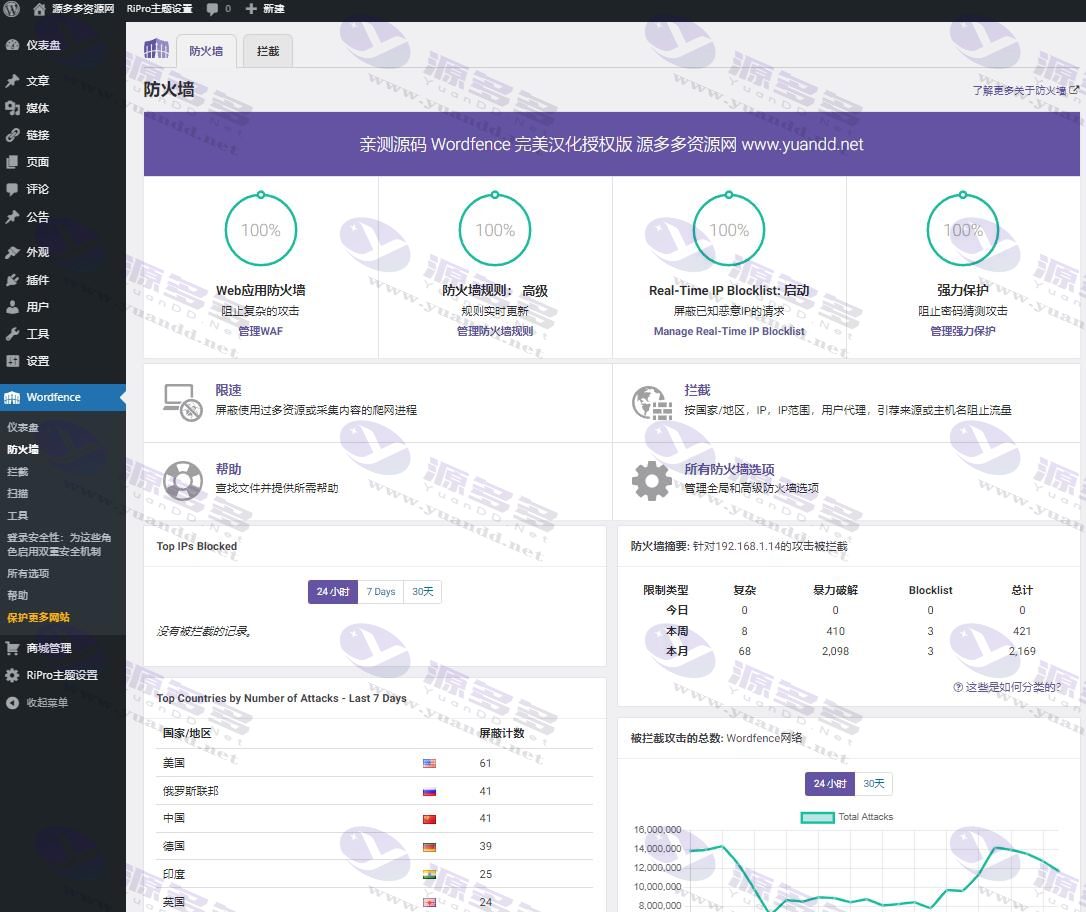The width and height of the screenshot is (1086, 912).
Task: Click the 商城管理 shopping cart icon
Action: point(12,648)
